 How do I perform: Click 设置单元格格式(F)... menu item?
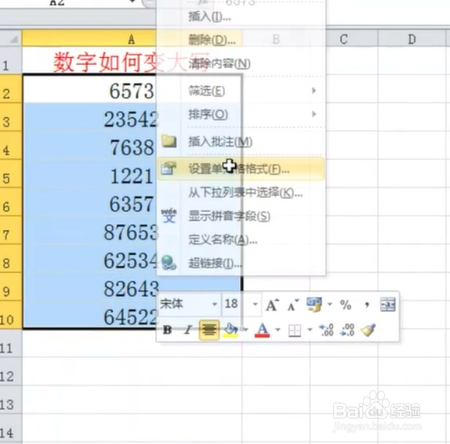(x=240, y=169)
